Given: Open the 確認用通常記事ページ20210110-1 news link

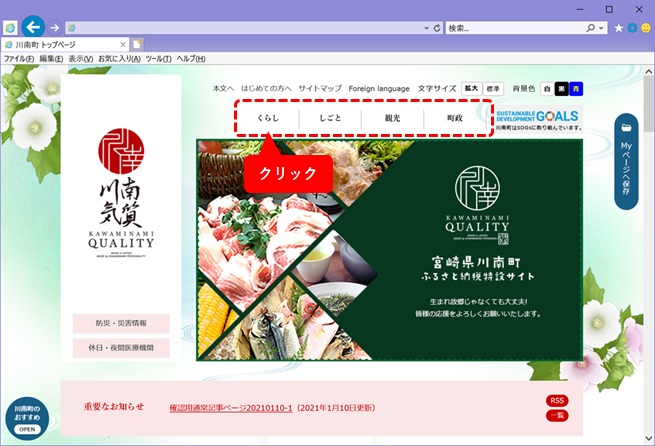Looking at the screenshot, I should [x=231, y=408].
